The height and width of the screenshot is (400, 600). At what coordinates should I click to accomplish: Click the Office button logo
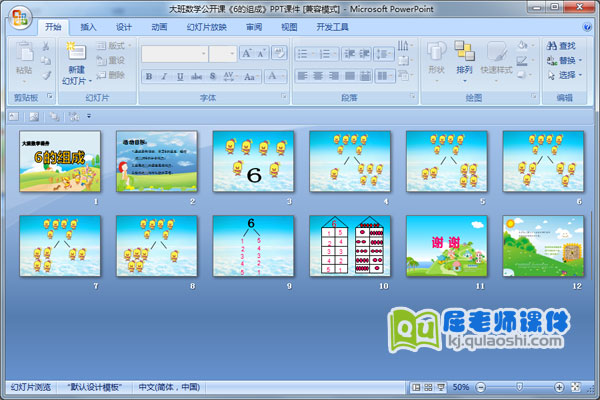pyautogui.click(x=19, y=15)
